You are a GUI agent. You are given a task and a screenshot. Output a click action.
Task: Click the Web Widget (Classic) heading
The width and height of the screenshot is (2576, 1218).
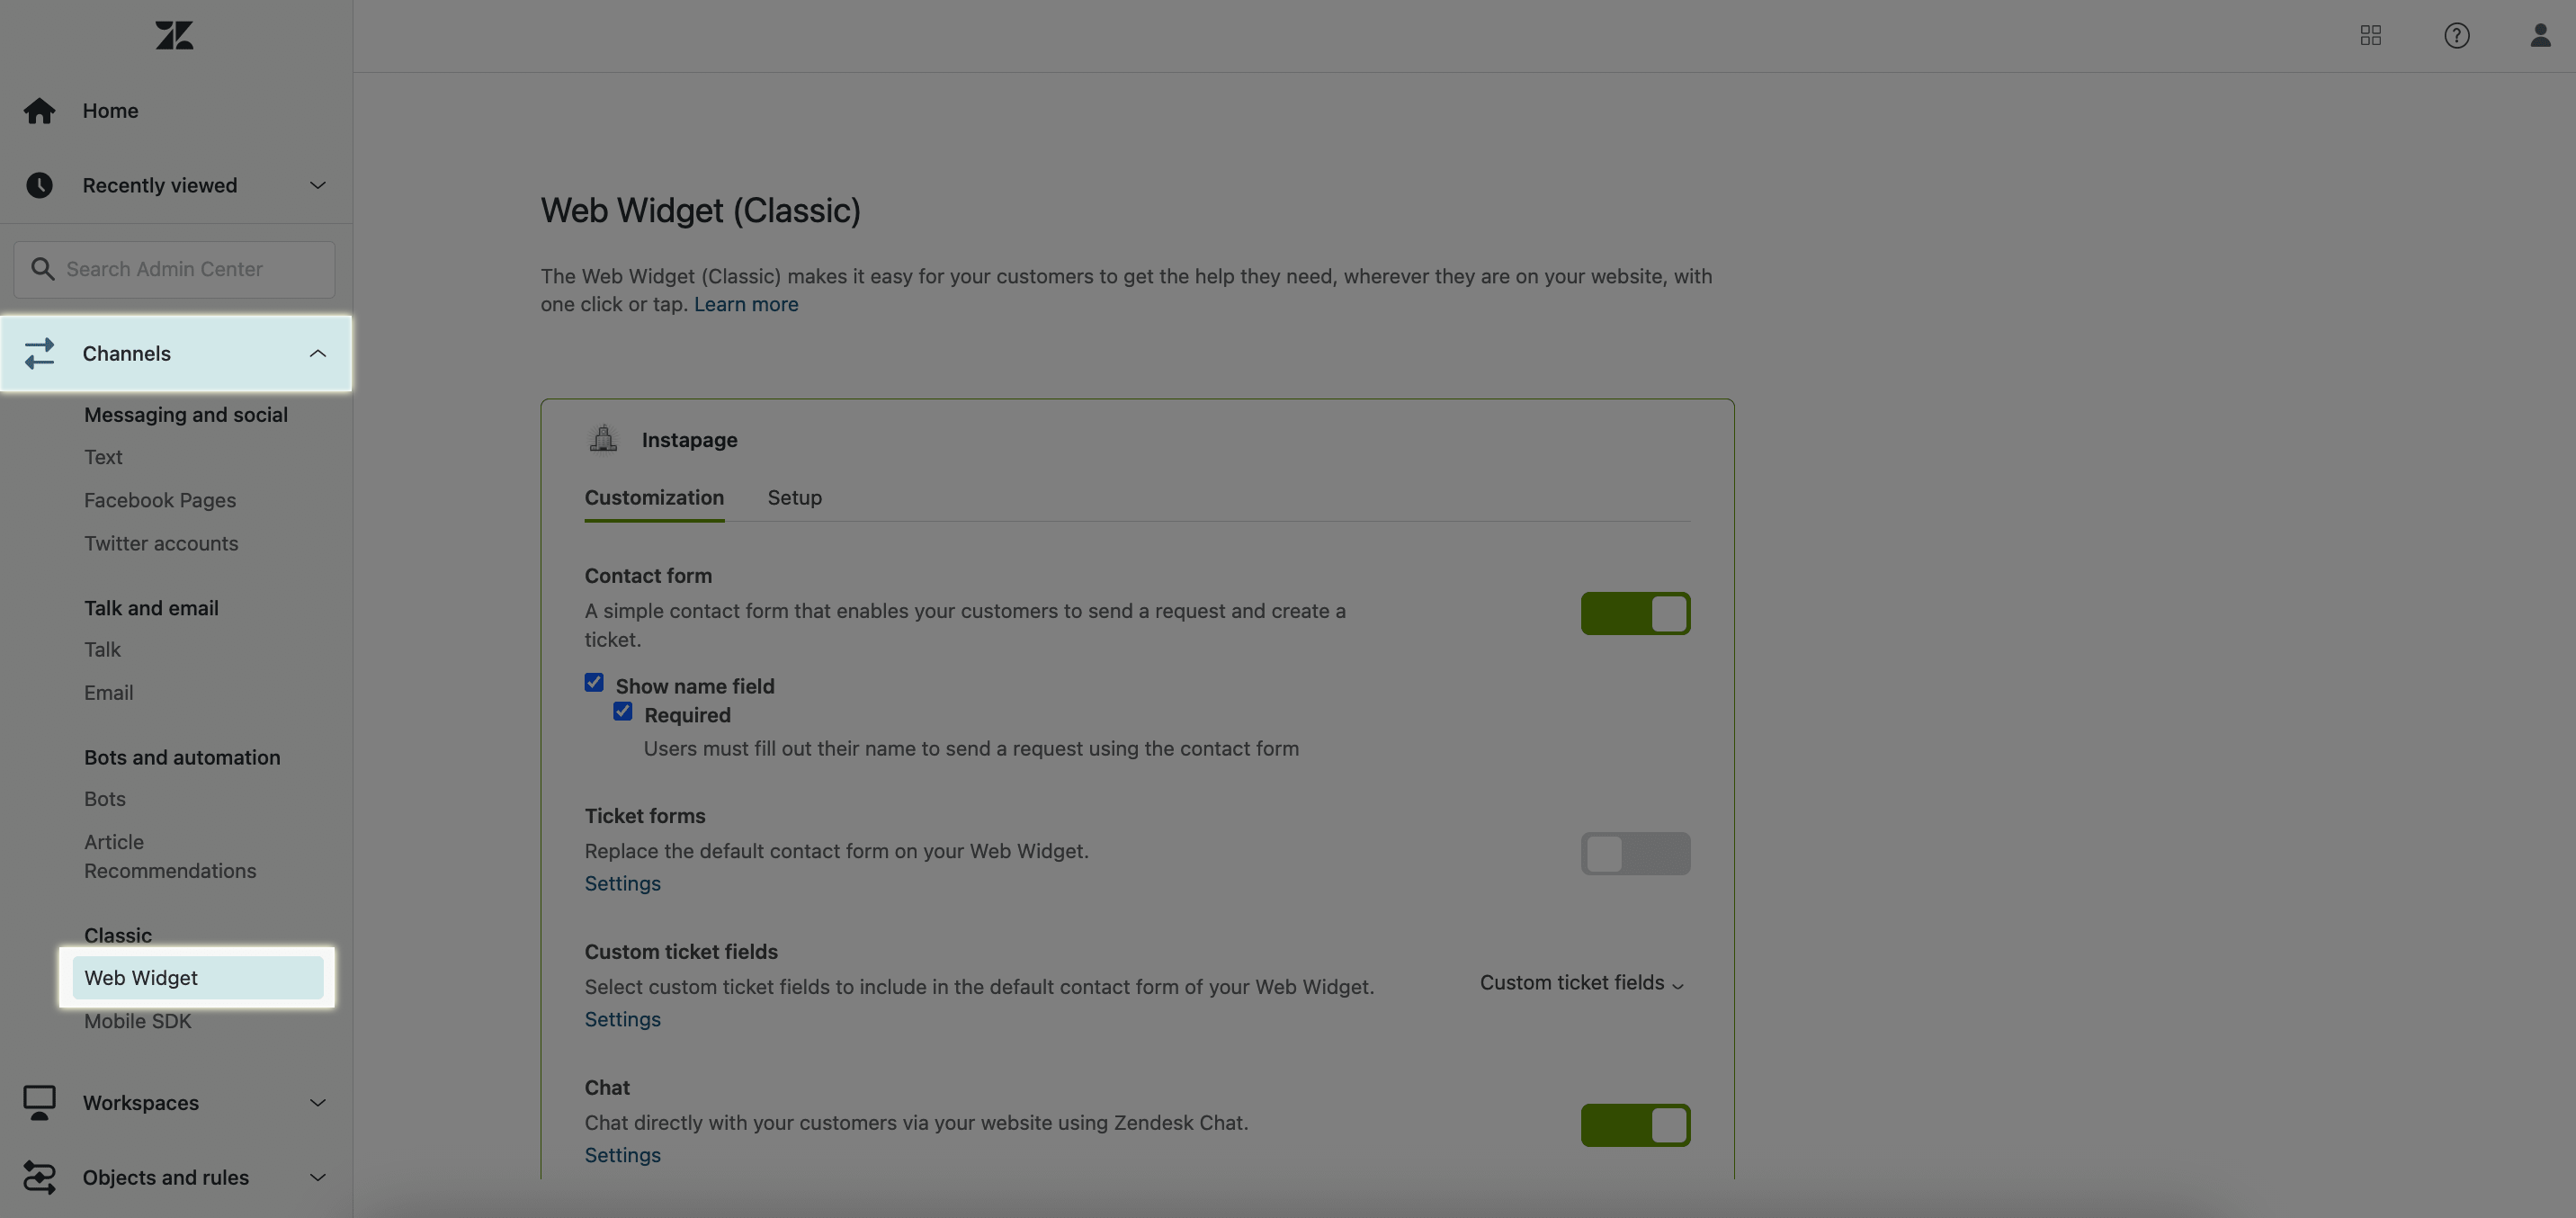coord(700,210)
